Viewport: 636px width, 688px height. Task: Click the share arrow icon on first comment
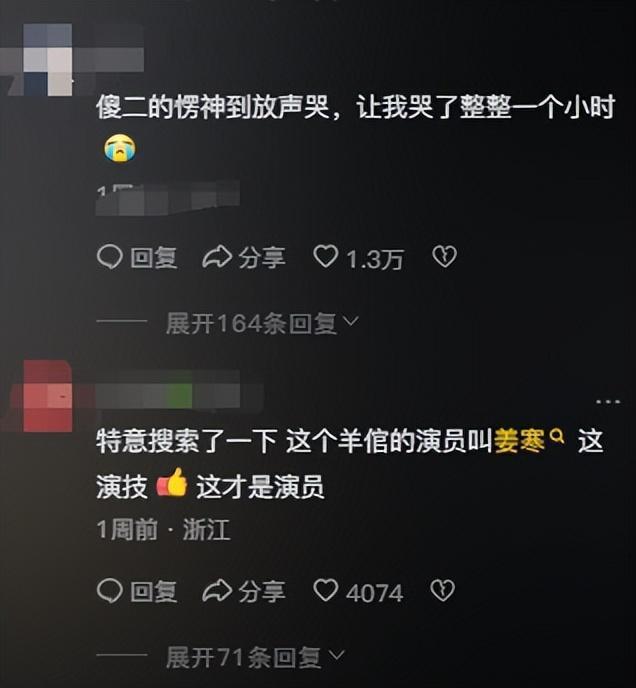pos(217,257)
